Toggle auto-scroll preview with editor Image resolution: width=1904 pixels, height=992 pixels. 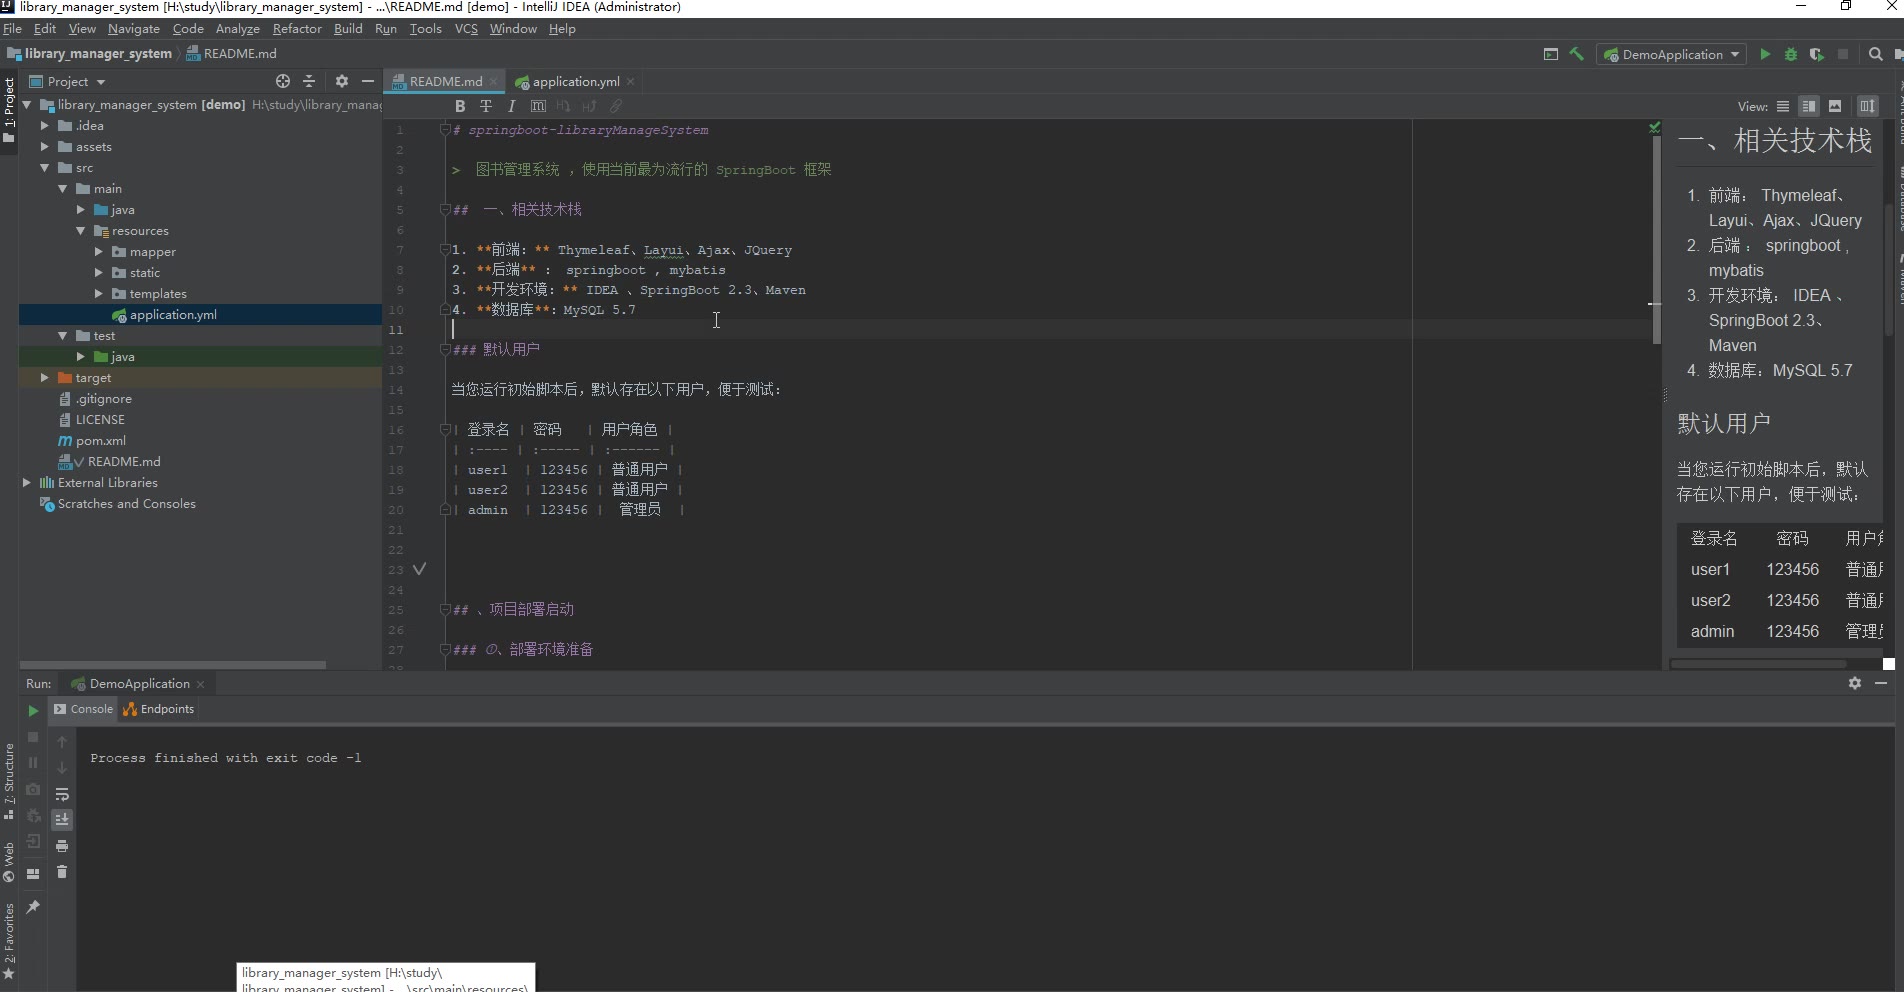(x=1867, y=106)
